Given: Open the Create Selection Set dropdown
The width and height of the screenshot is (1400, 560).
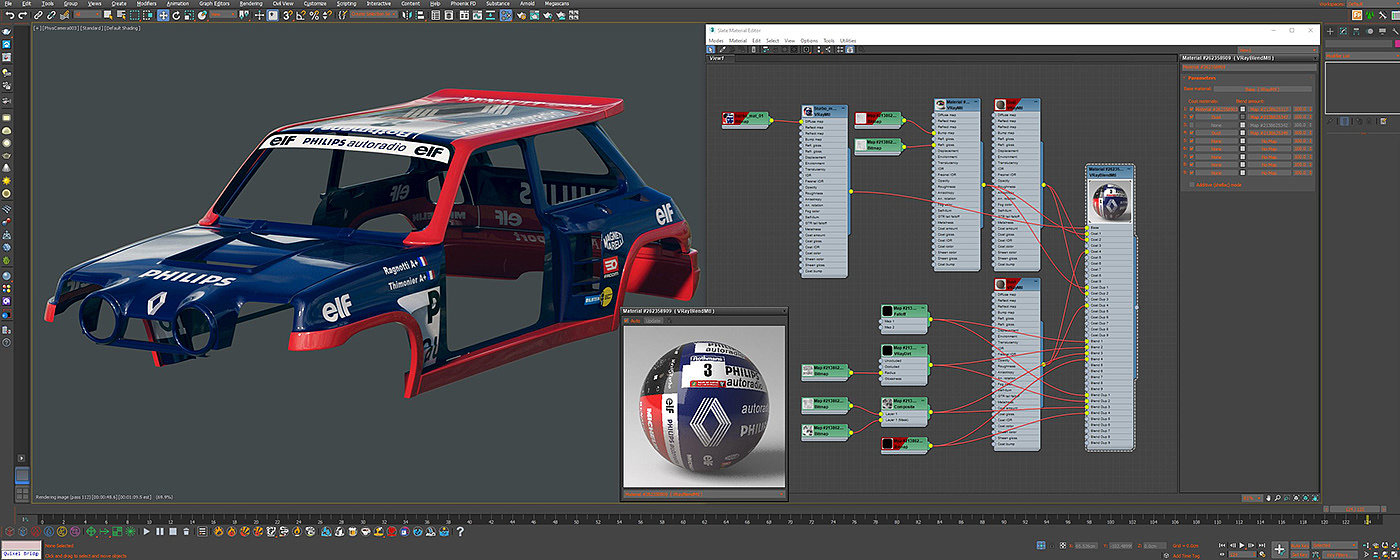Looking at the screenshot, I should pyautogui.click(x=375, y=15).
